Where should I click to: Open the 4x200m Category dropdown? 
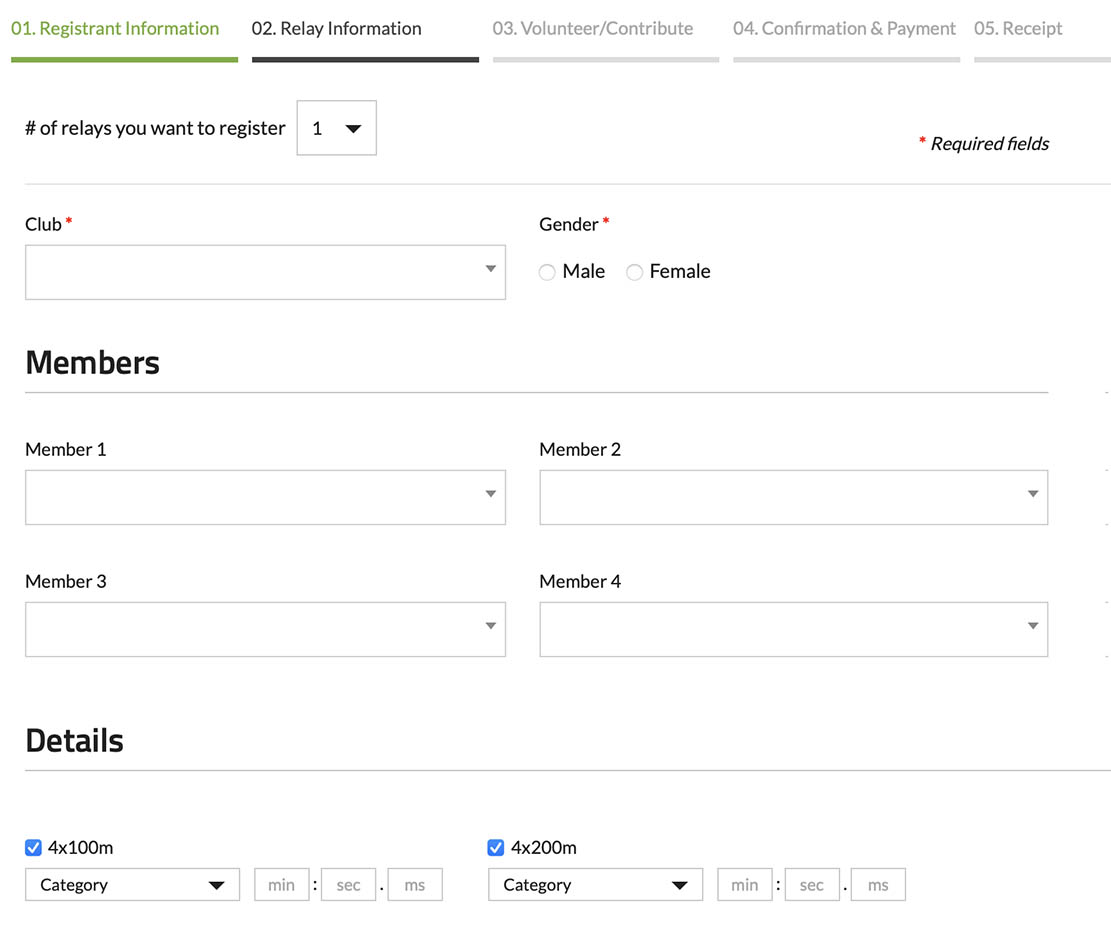(595, 885)
